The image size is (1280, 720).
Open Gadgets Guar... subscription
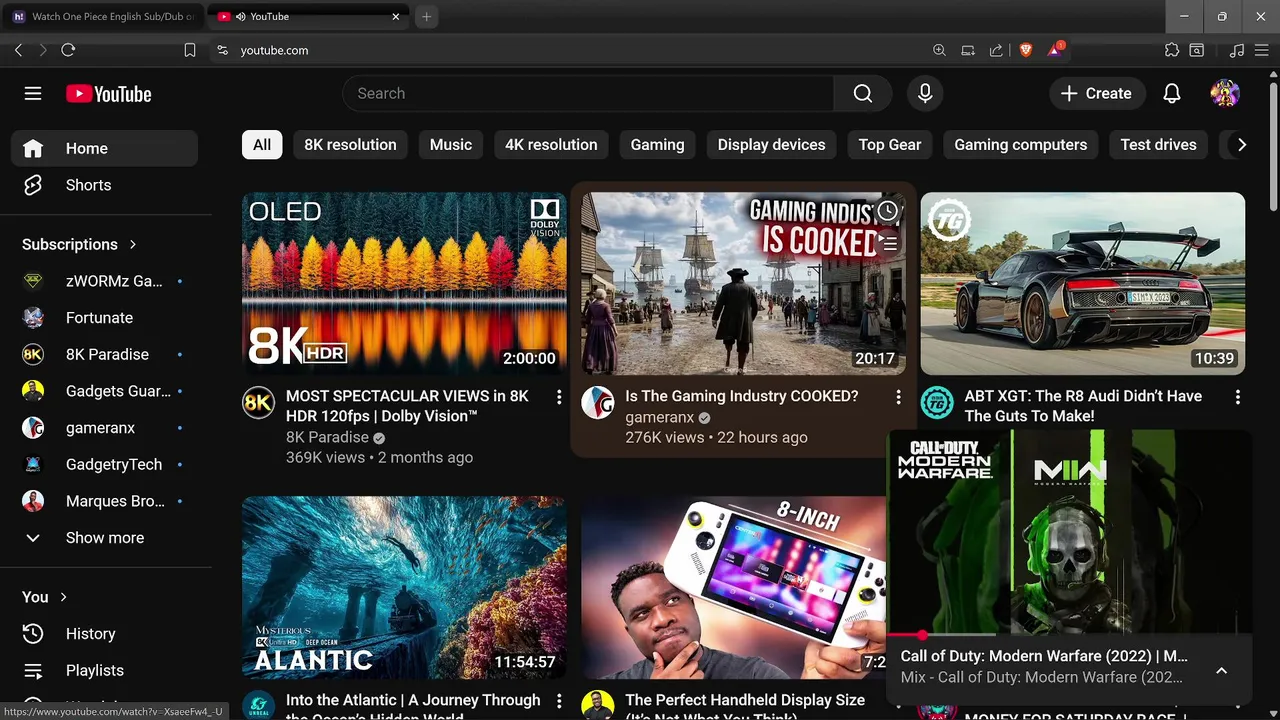point(105,391)
